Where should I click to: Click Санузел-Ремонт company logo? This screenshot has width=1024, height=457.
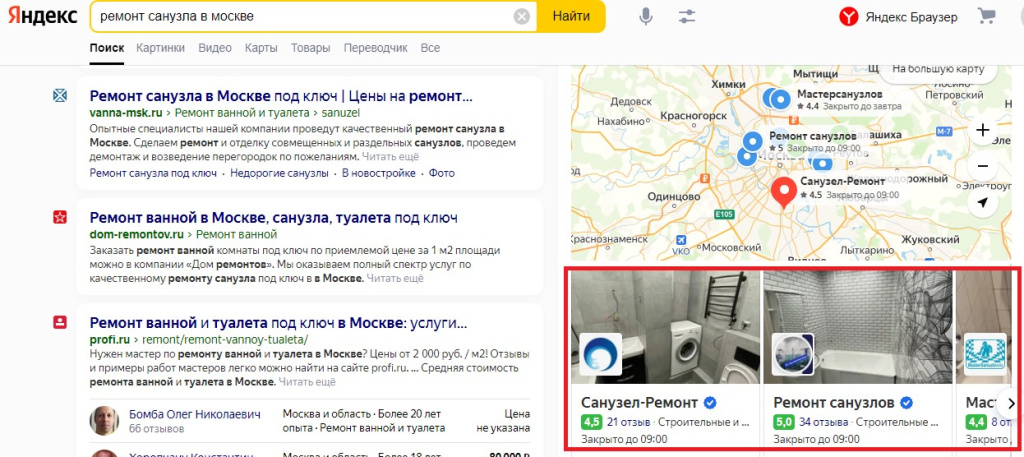pyautogui.click(x=600, y=354)
